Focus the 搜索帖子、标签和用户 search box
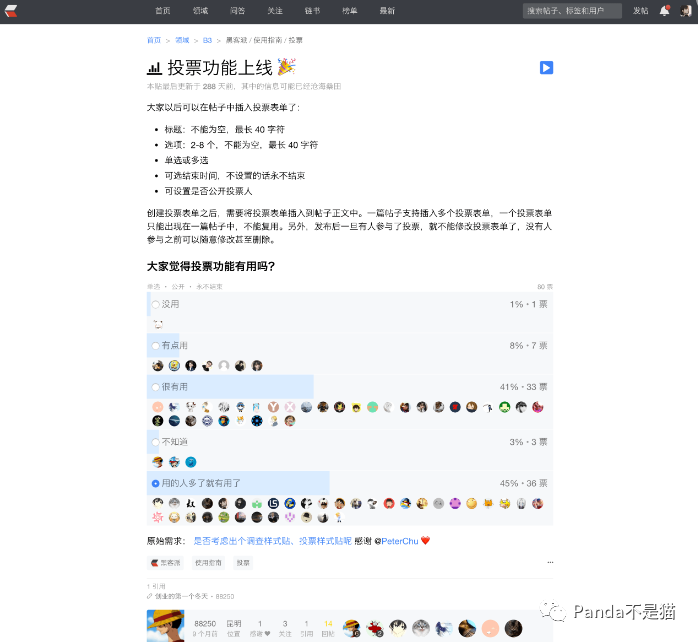This screenshot has height=642, width=698. click(572, 11)
